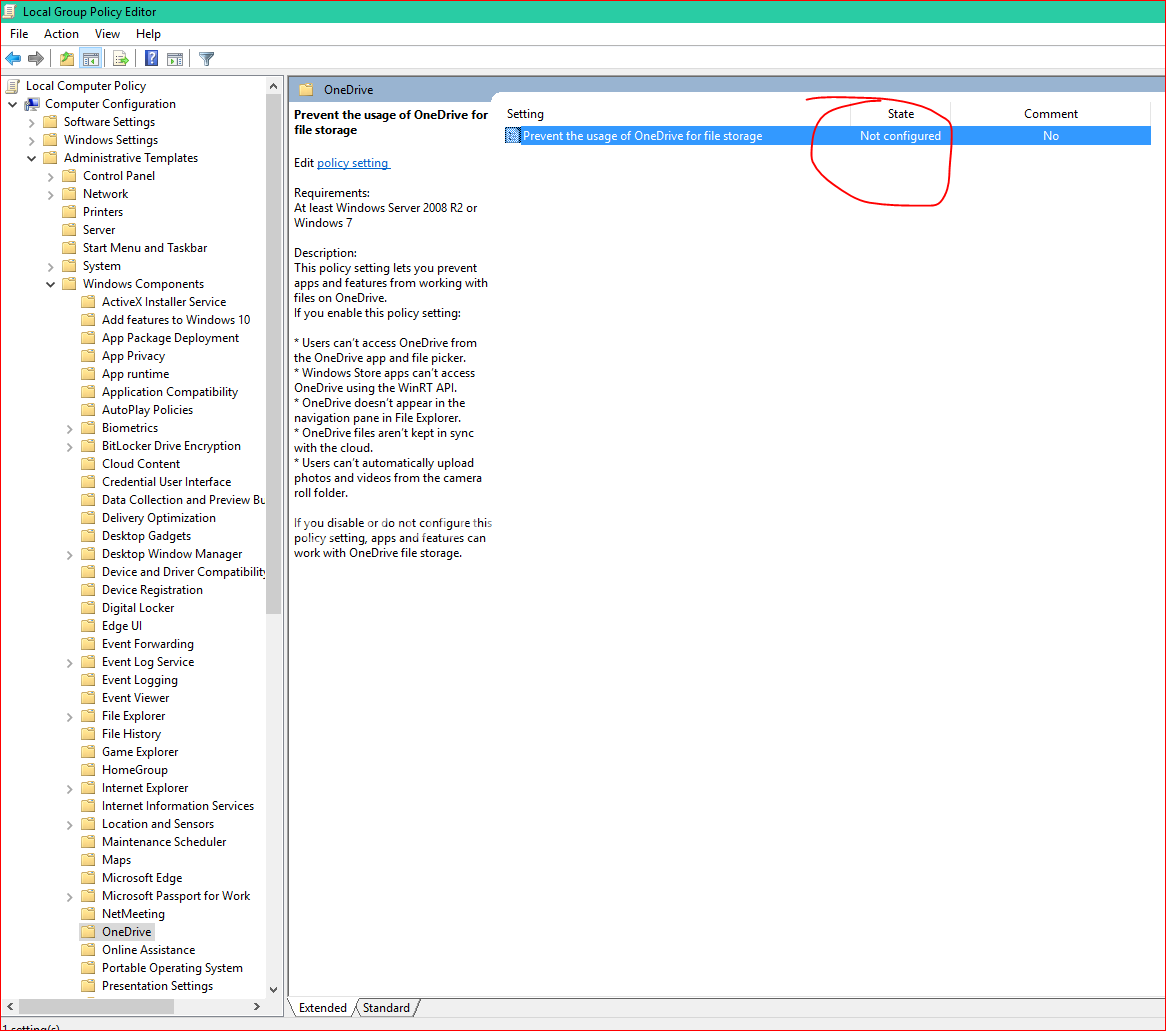
Task: Toggle the Show/Hide Console Tree icon
Action: (91, 59)
